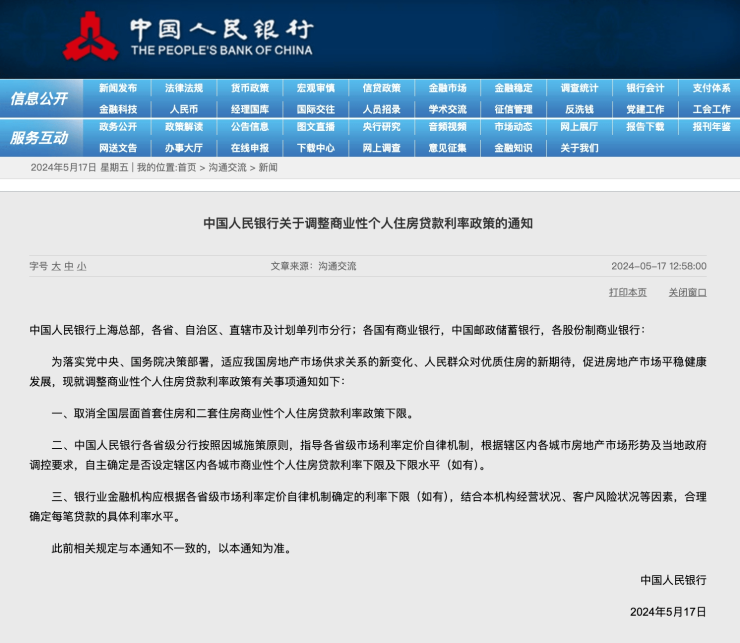Open the 办事大厅 navigation item
Screen dimensions: 740x643
click(184, 148)
